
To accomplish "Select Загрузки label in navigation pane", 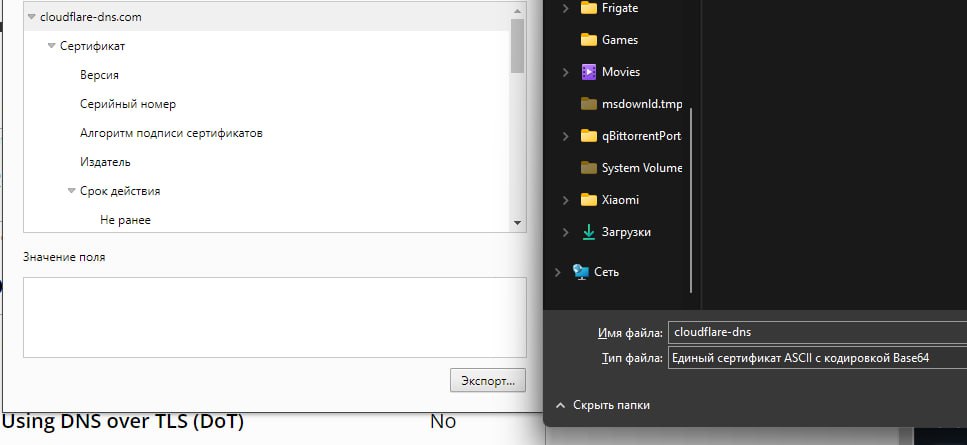I will point(626,232).
